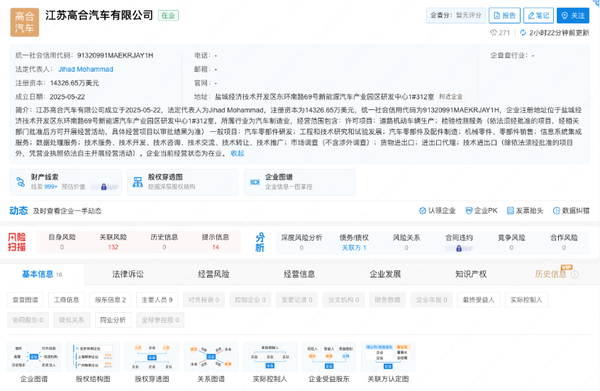Open the 关系图谱 diagram thumbnail

[211, 357]
